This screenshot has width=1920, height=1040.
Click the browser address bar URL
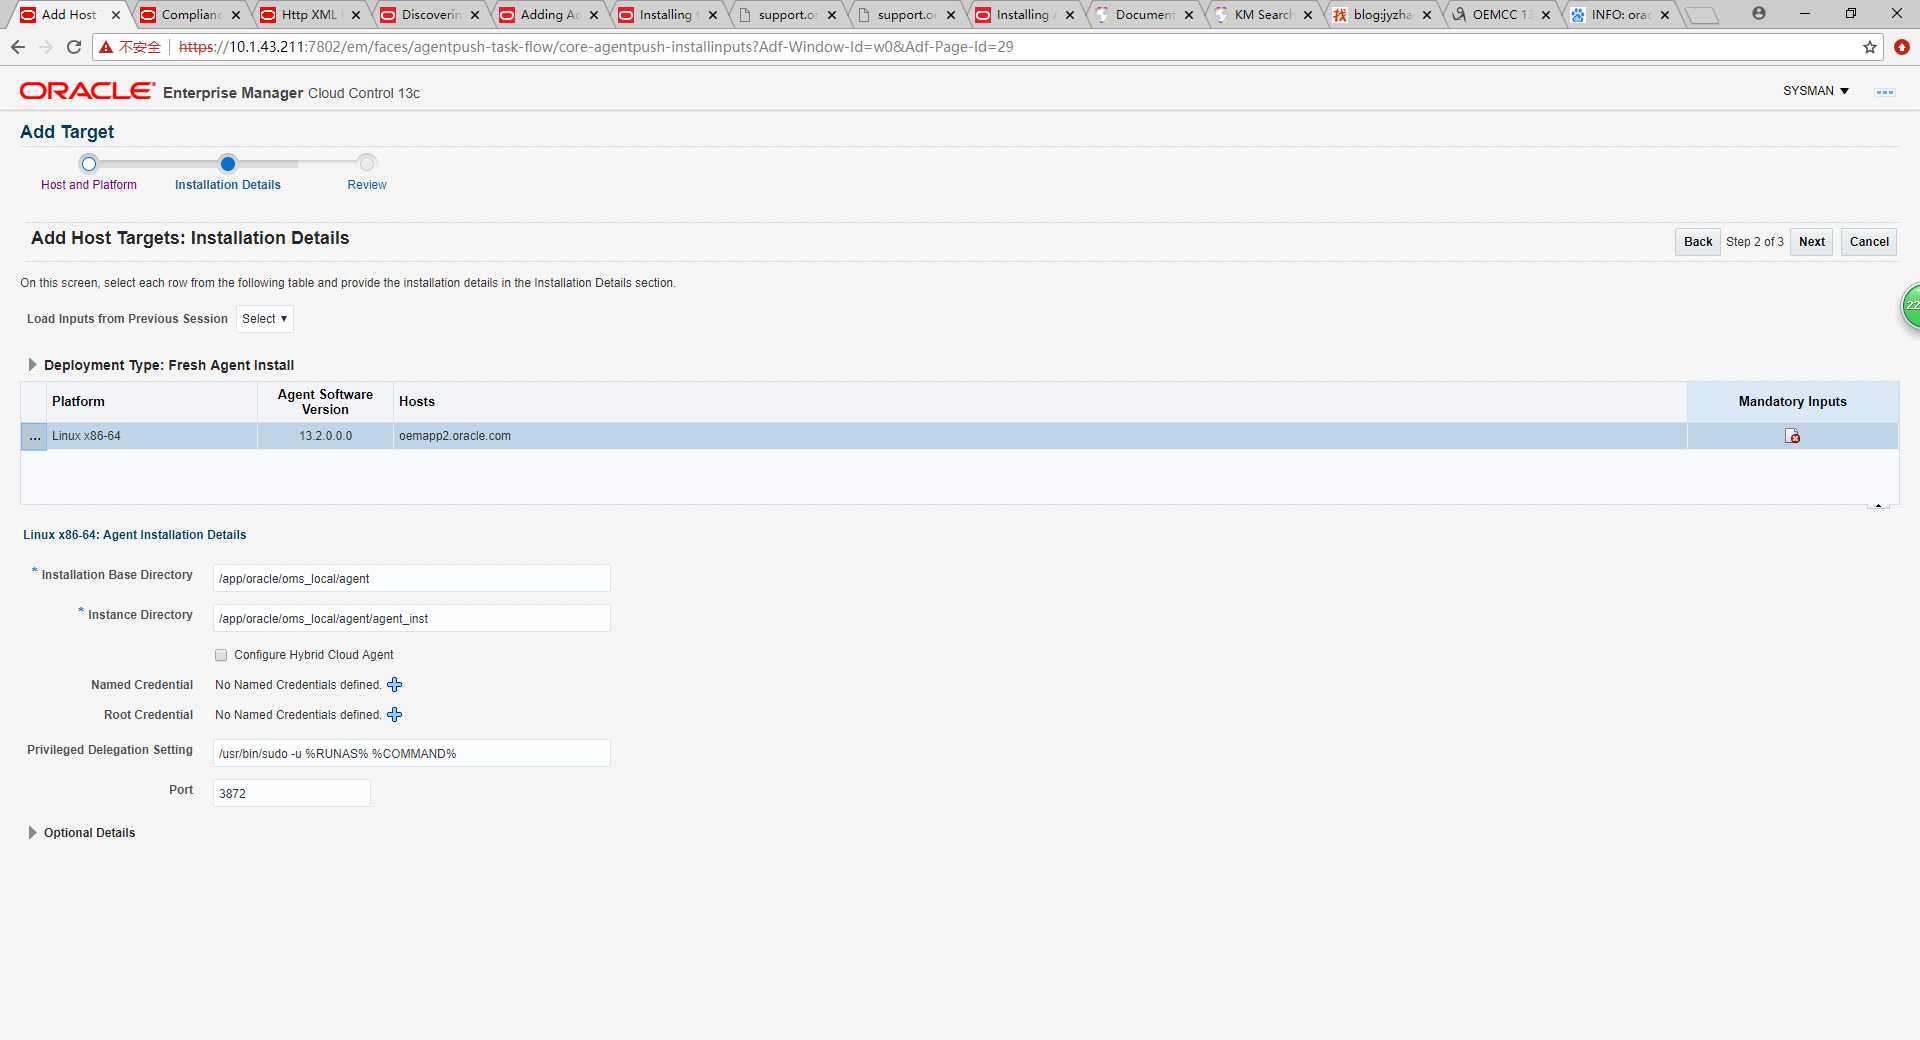pyautogui.click(x=596, y=47)
